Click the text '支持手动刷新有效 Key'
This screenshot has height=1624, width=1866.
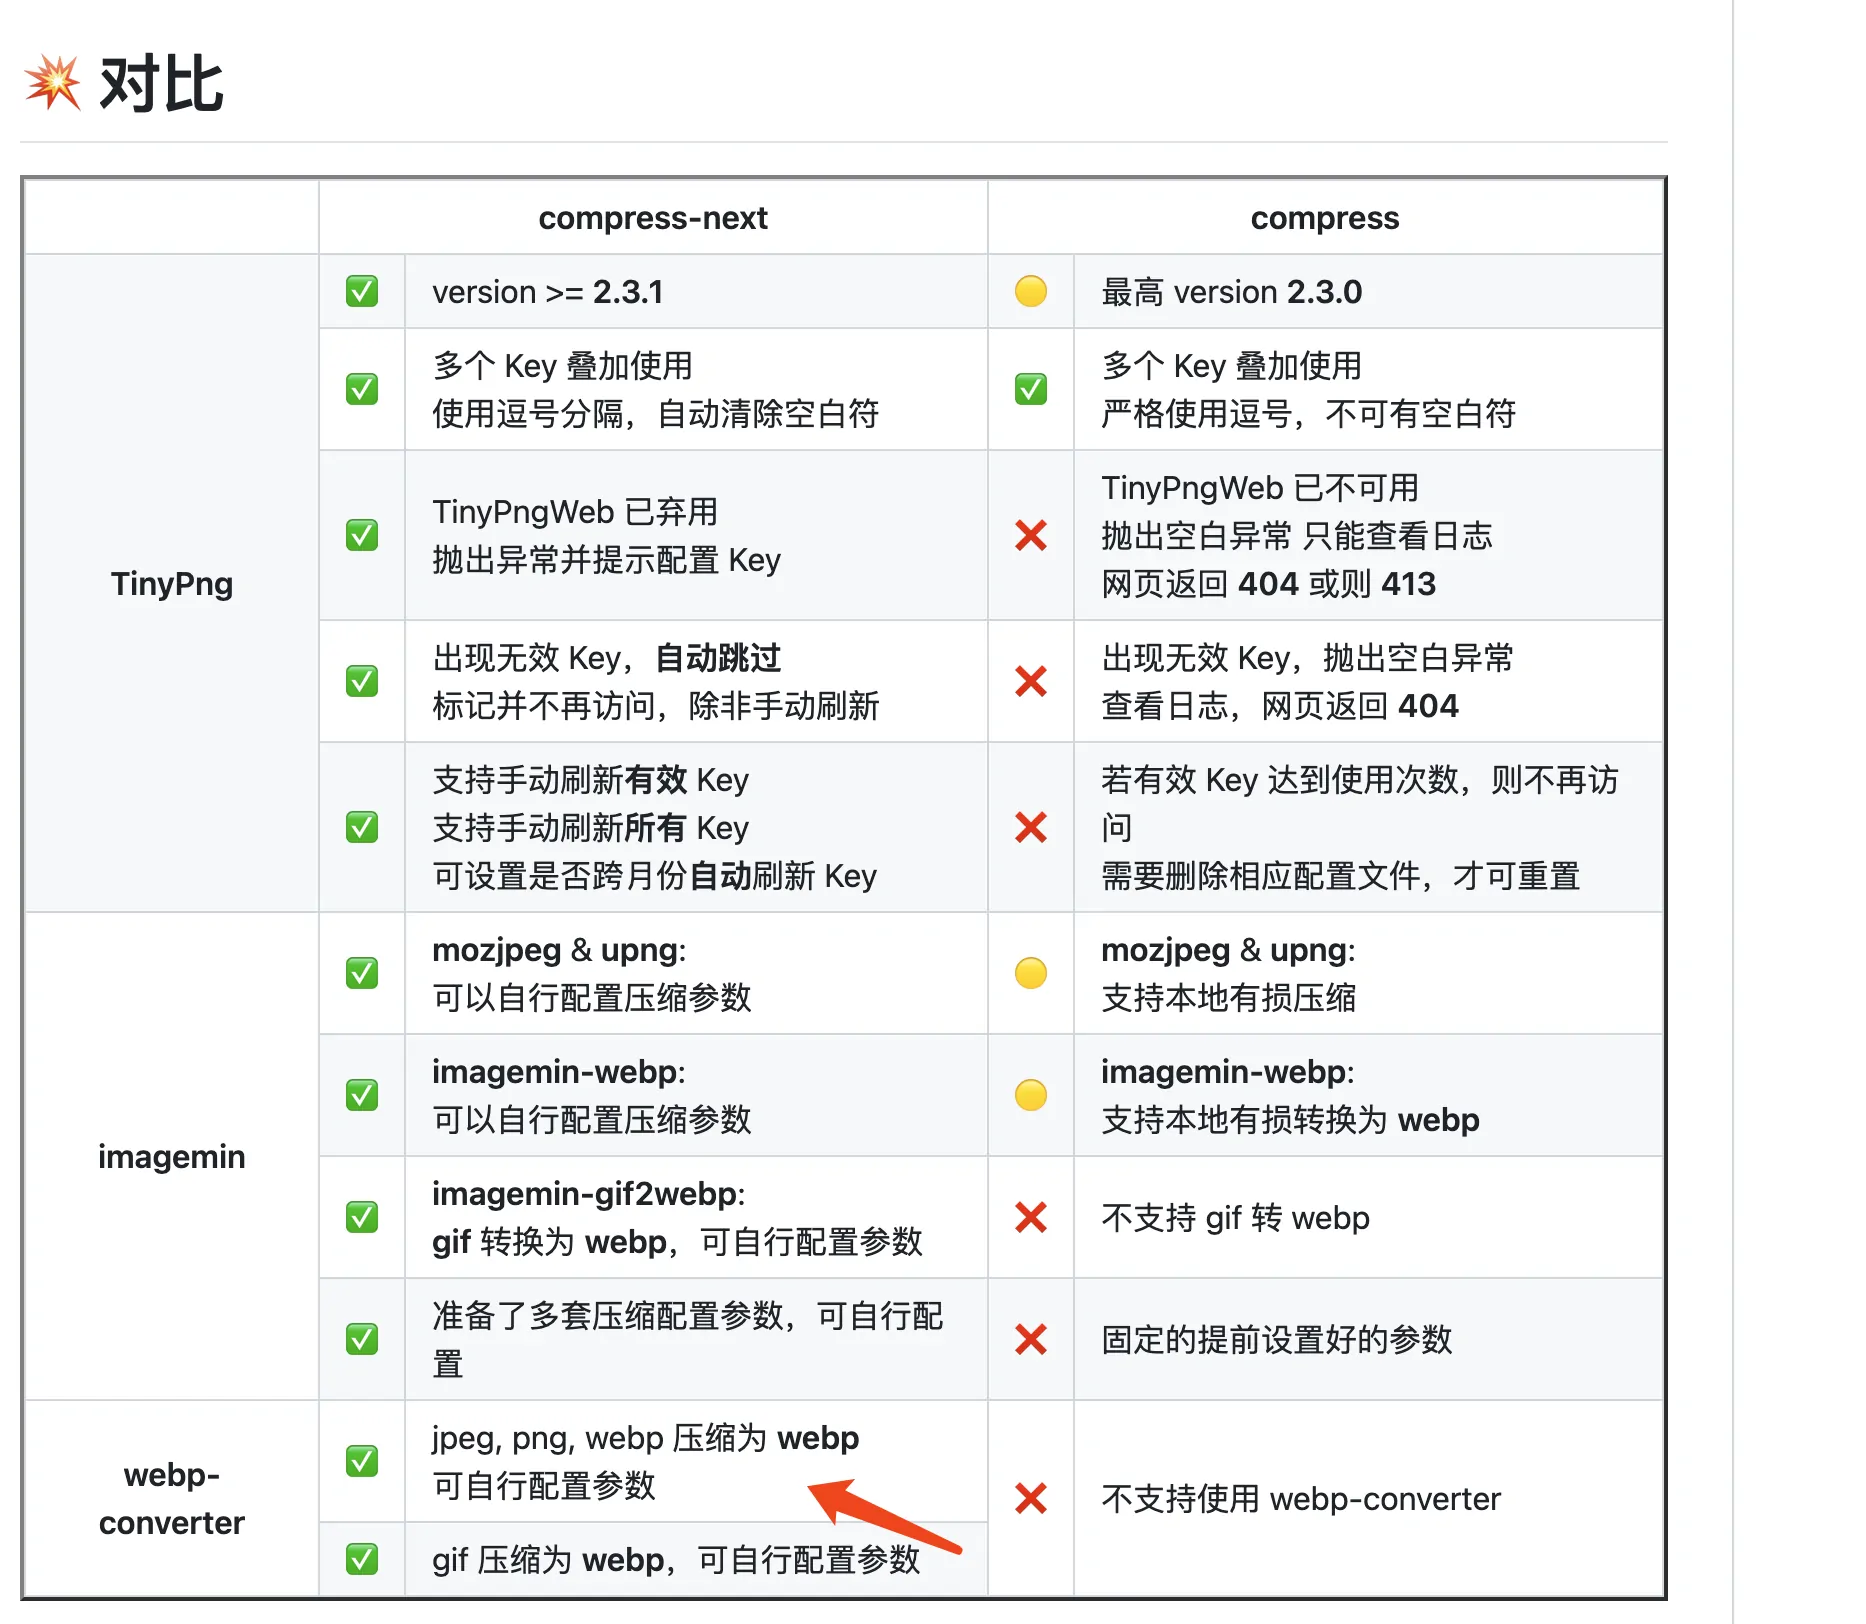[590, 780]
